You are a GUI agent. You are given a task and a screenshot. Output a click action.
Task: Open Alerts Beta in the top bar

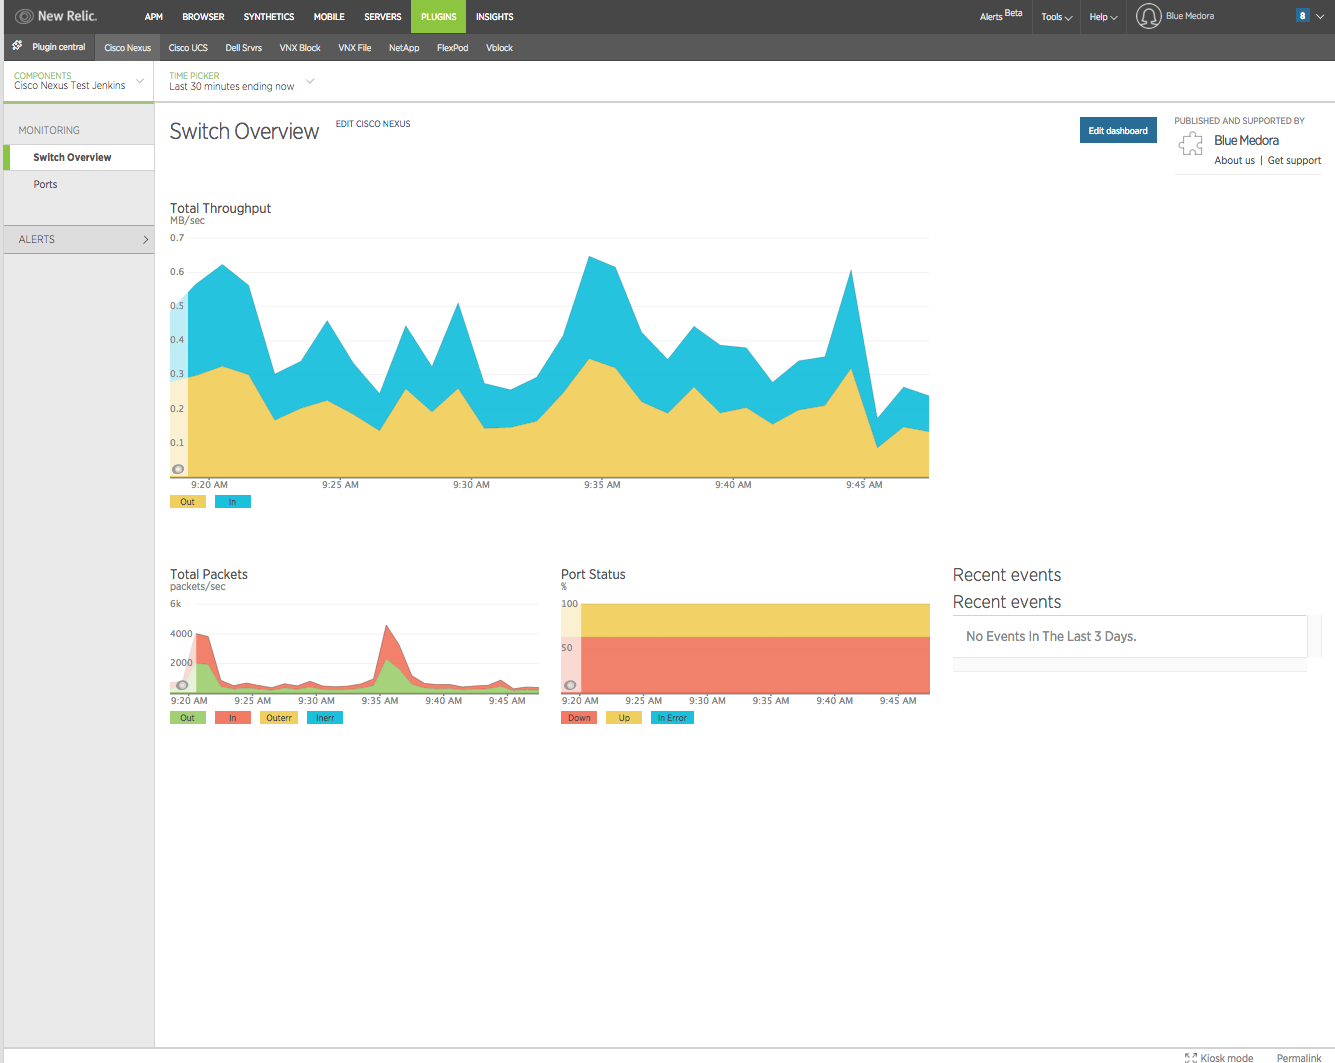[1001, 16]
